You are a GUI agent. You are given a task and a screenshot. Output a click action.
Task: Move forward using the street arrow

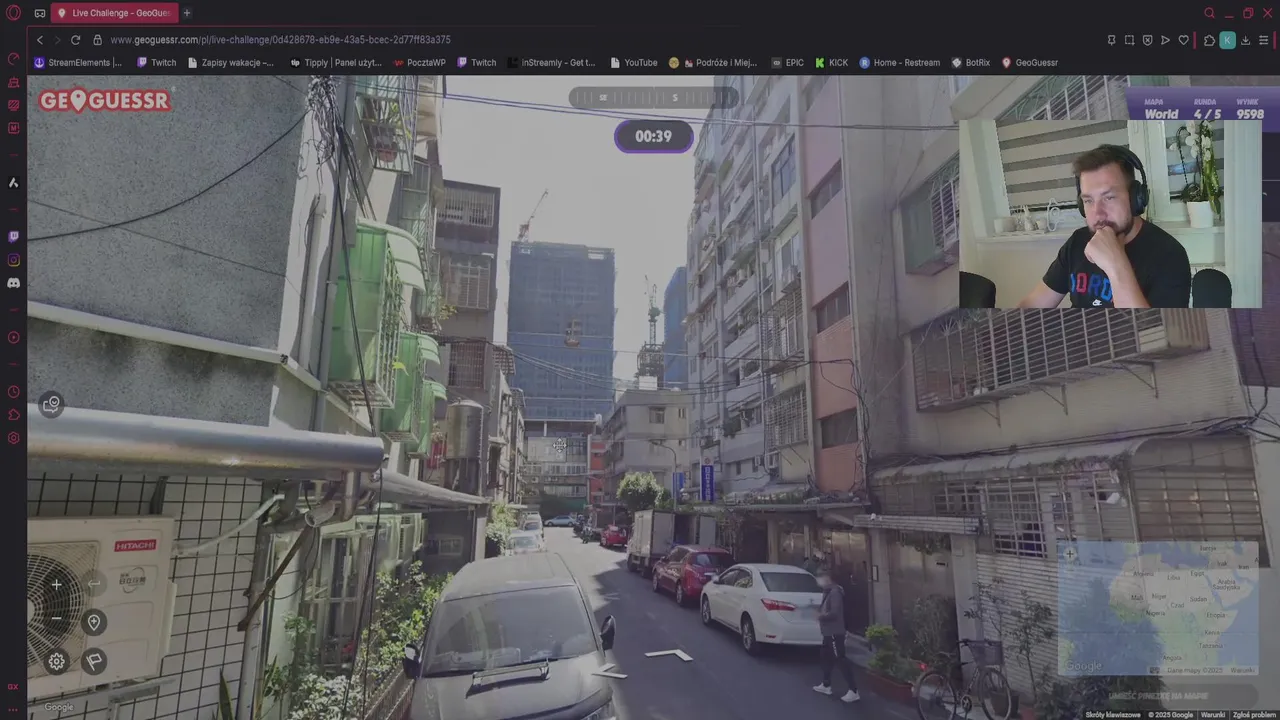pyautogui.click(x=668, y=655)
